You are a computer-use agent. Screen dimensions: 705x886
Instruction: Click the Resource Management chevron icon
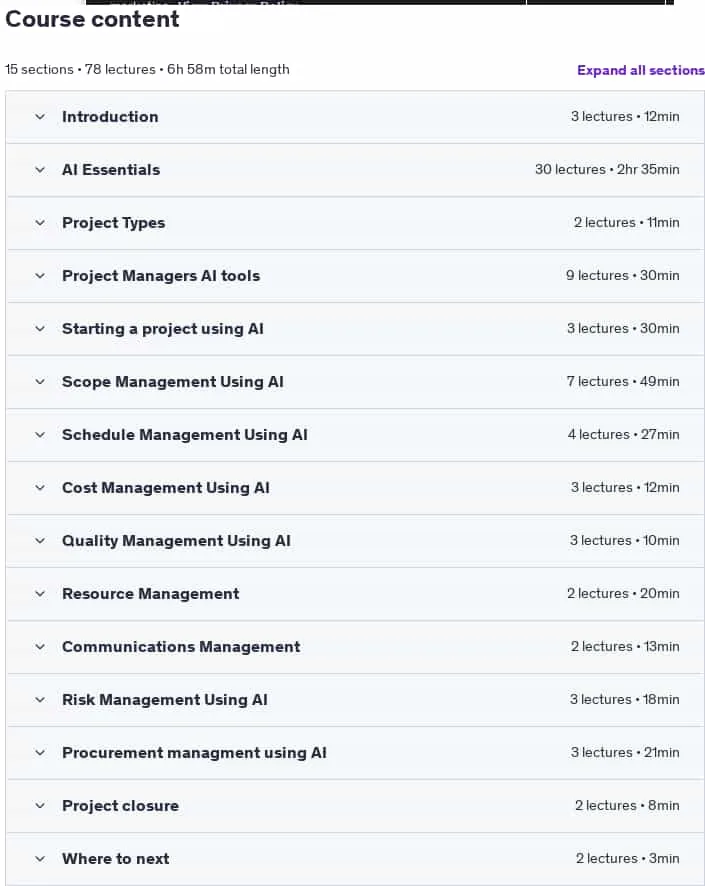pyautogui.click(x=40, y=594)
